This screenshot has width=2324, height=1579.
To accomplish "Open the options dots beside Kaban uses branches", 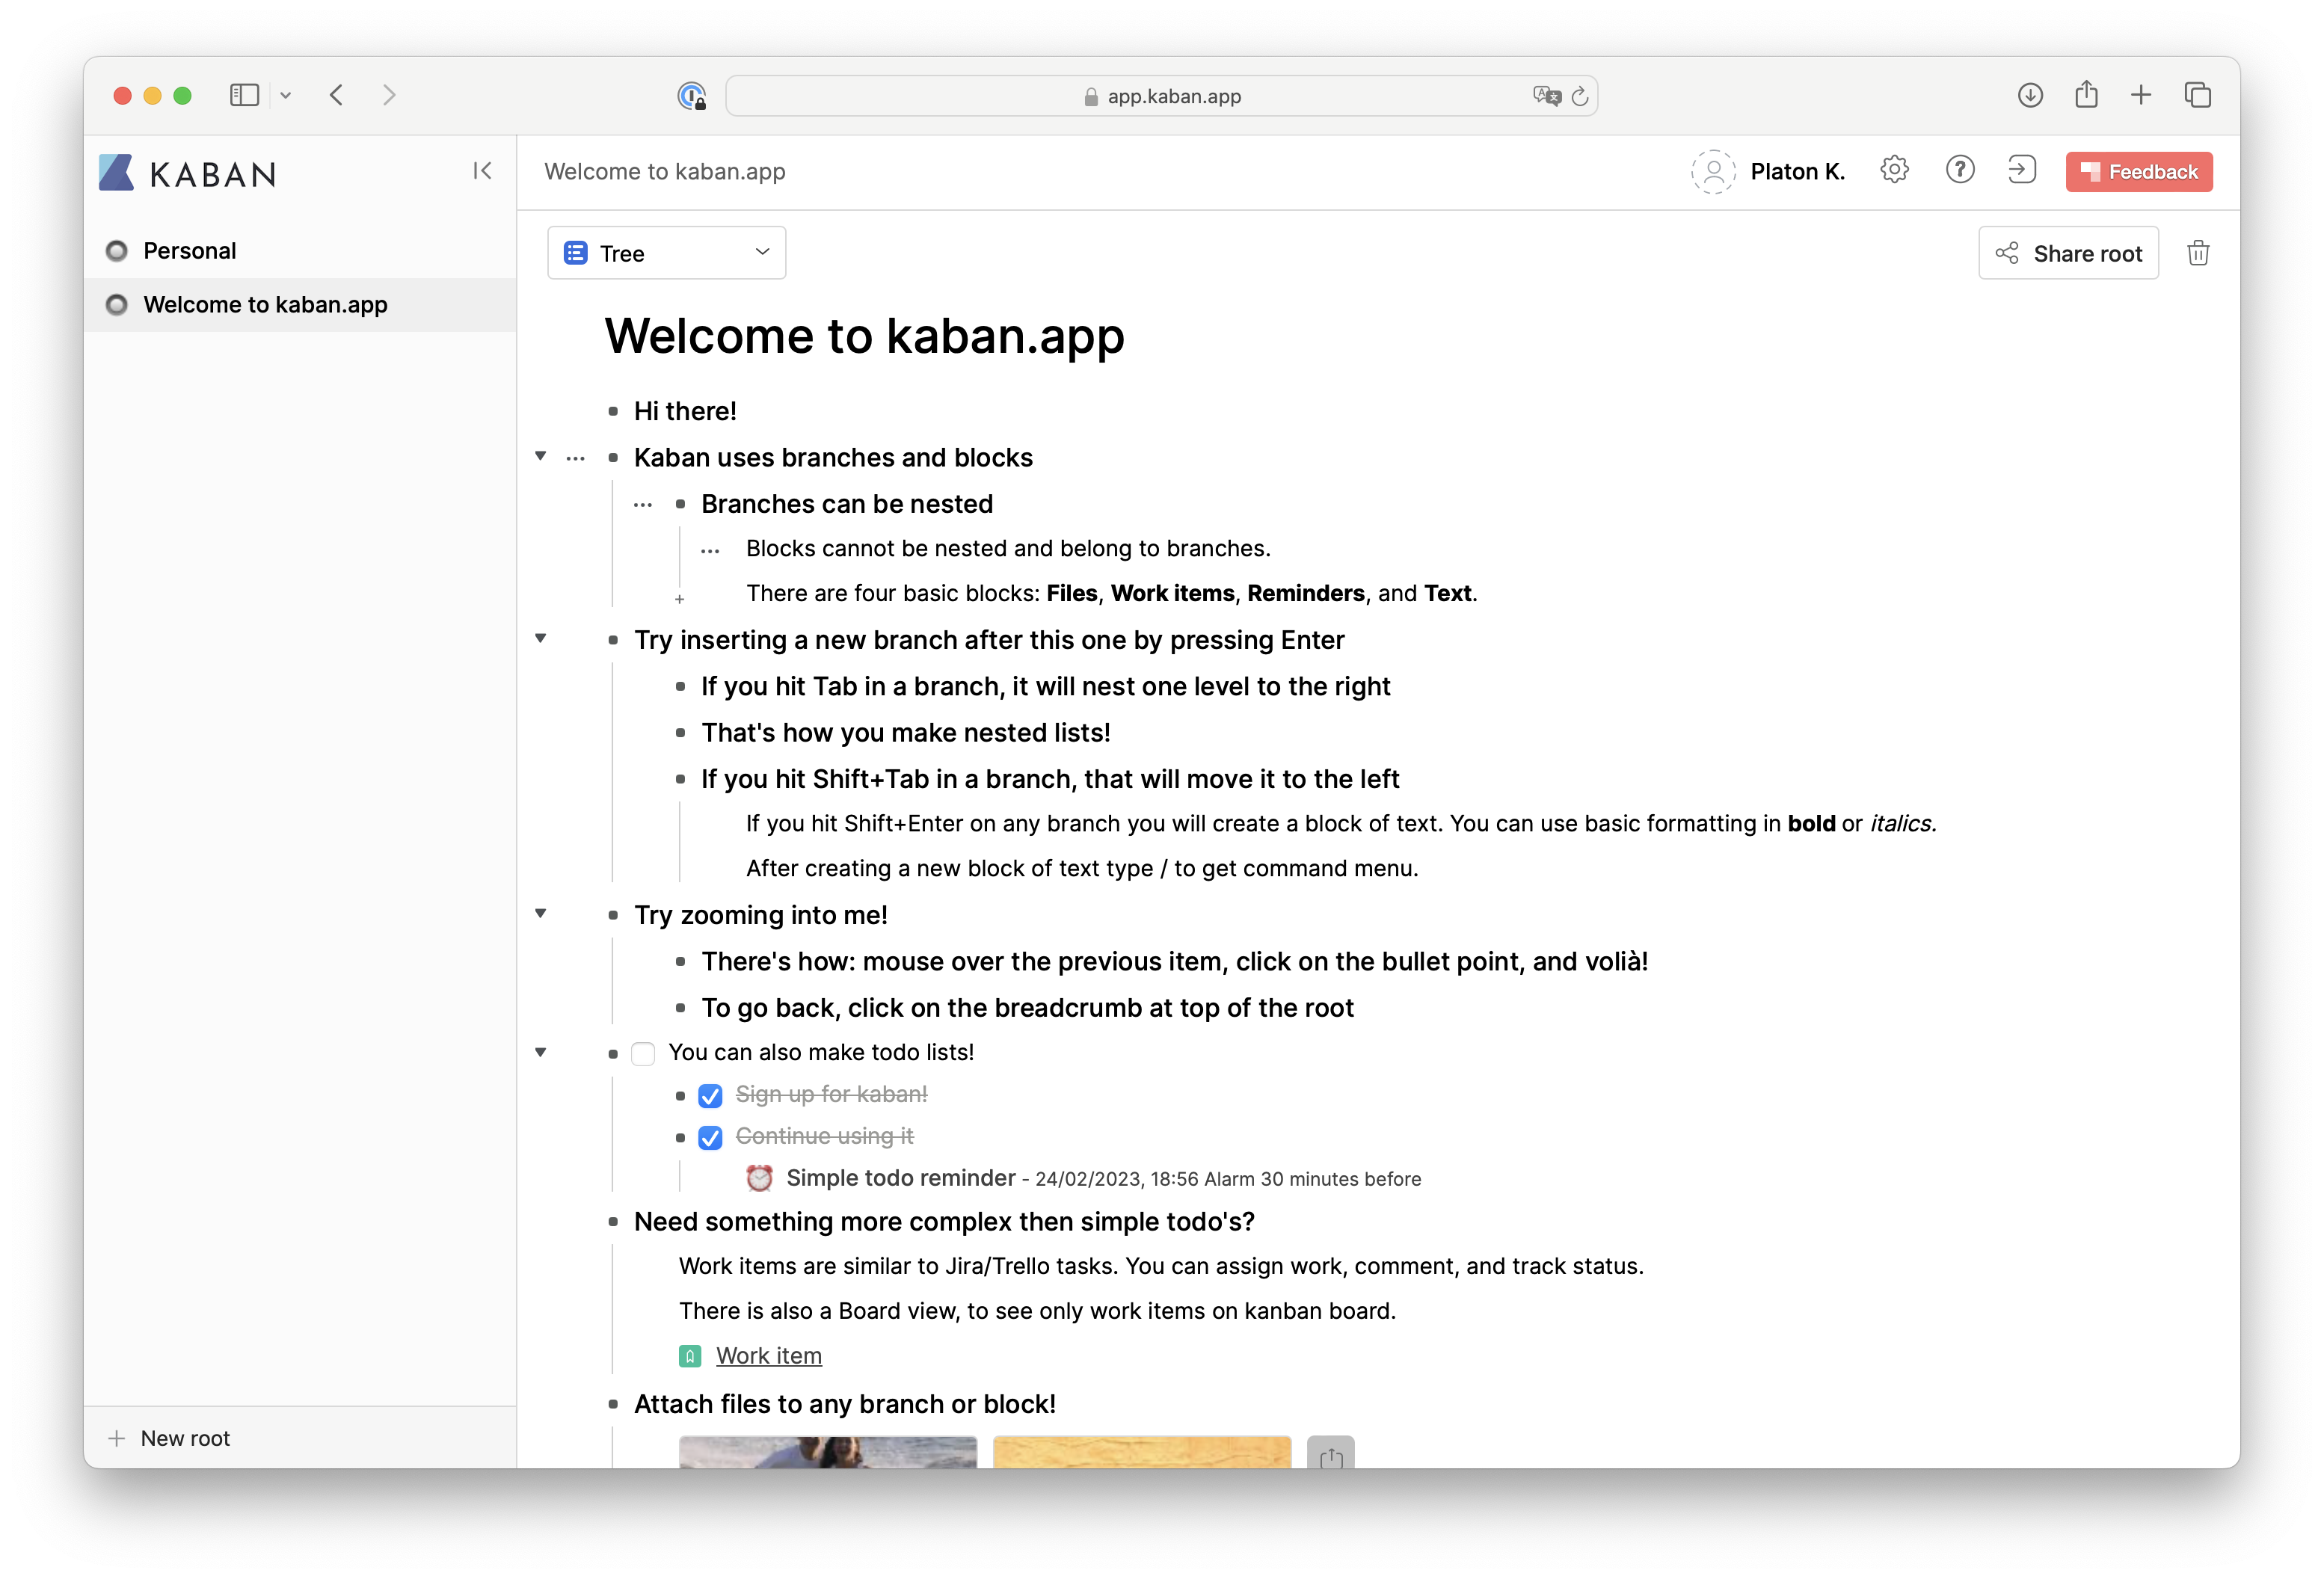I will [575, 459].
